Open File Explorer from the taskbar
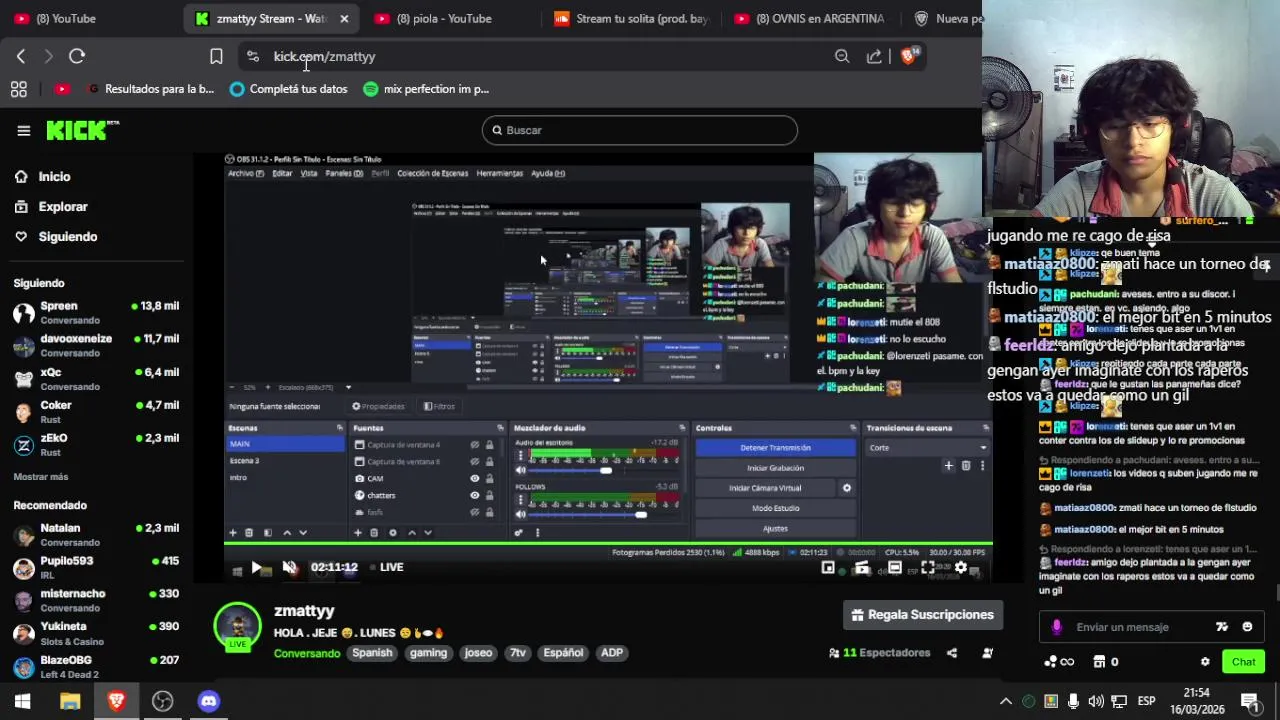The width and height of the screenshot is (1280, 720). (x=70, y=701)
